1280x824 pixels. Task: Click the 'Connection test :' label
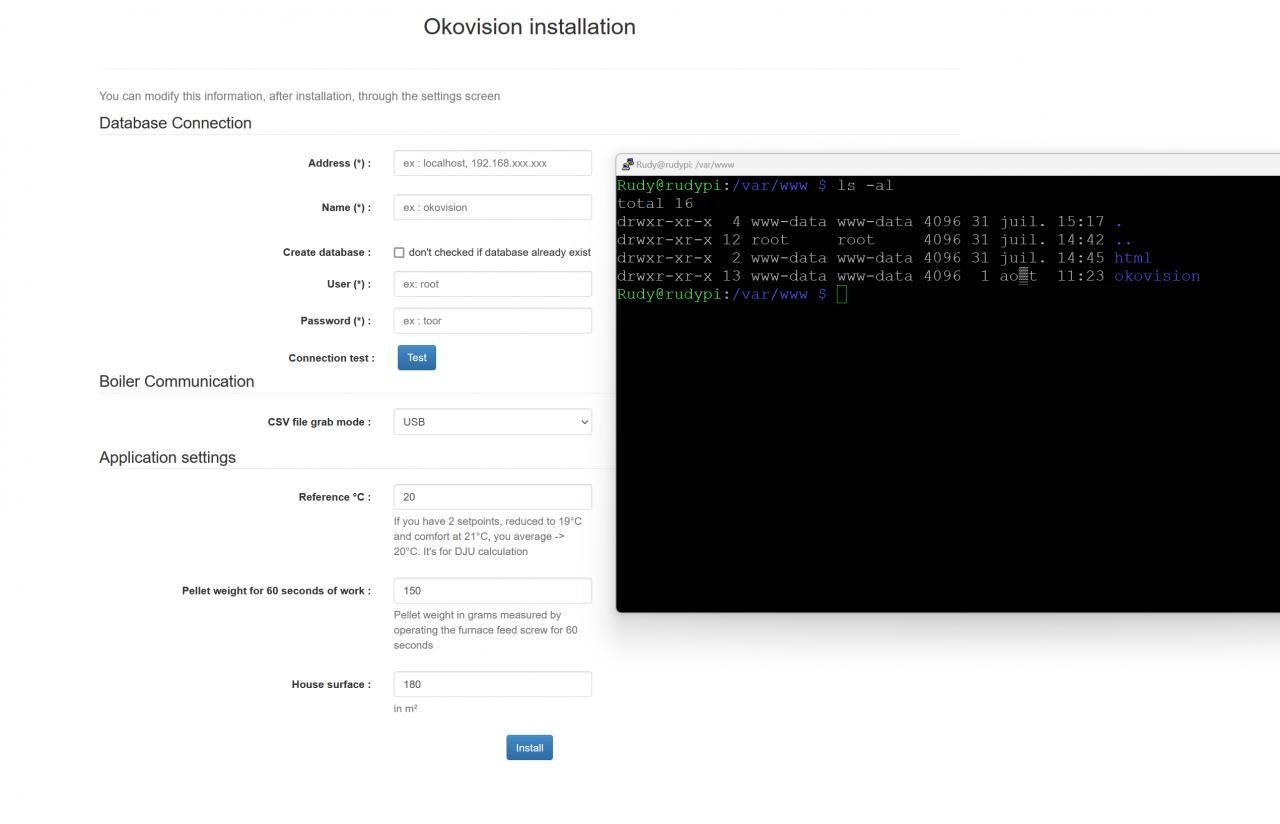pyautogui.click(x=332, y=358)
